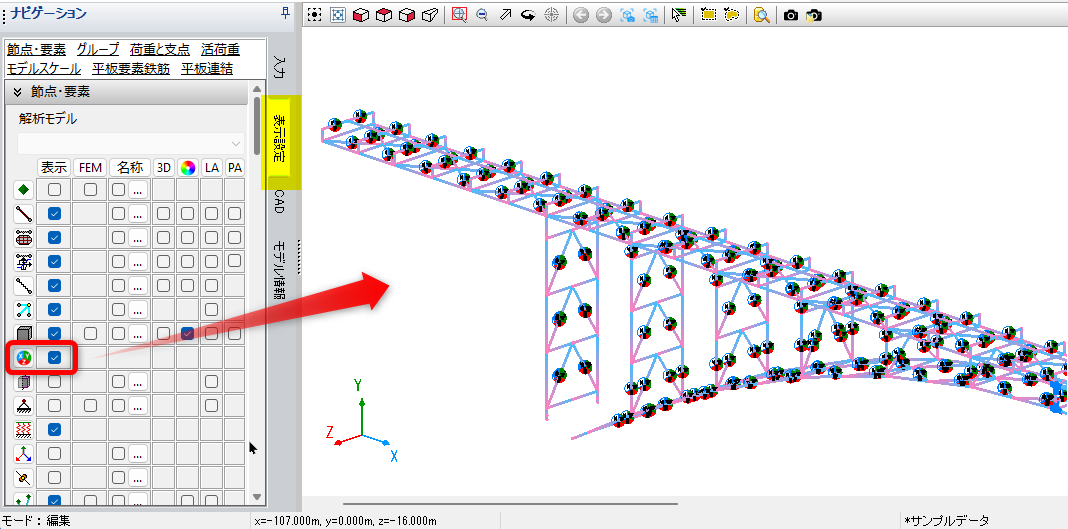Open the 活荷重 link
This screenshot has height=529, width=1068.
pos(221,49)
